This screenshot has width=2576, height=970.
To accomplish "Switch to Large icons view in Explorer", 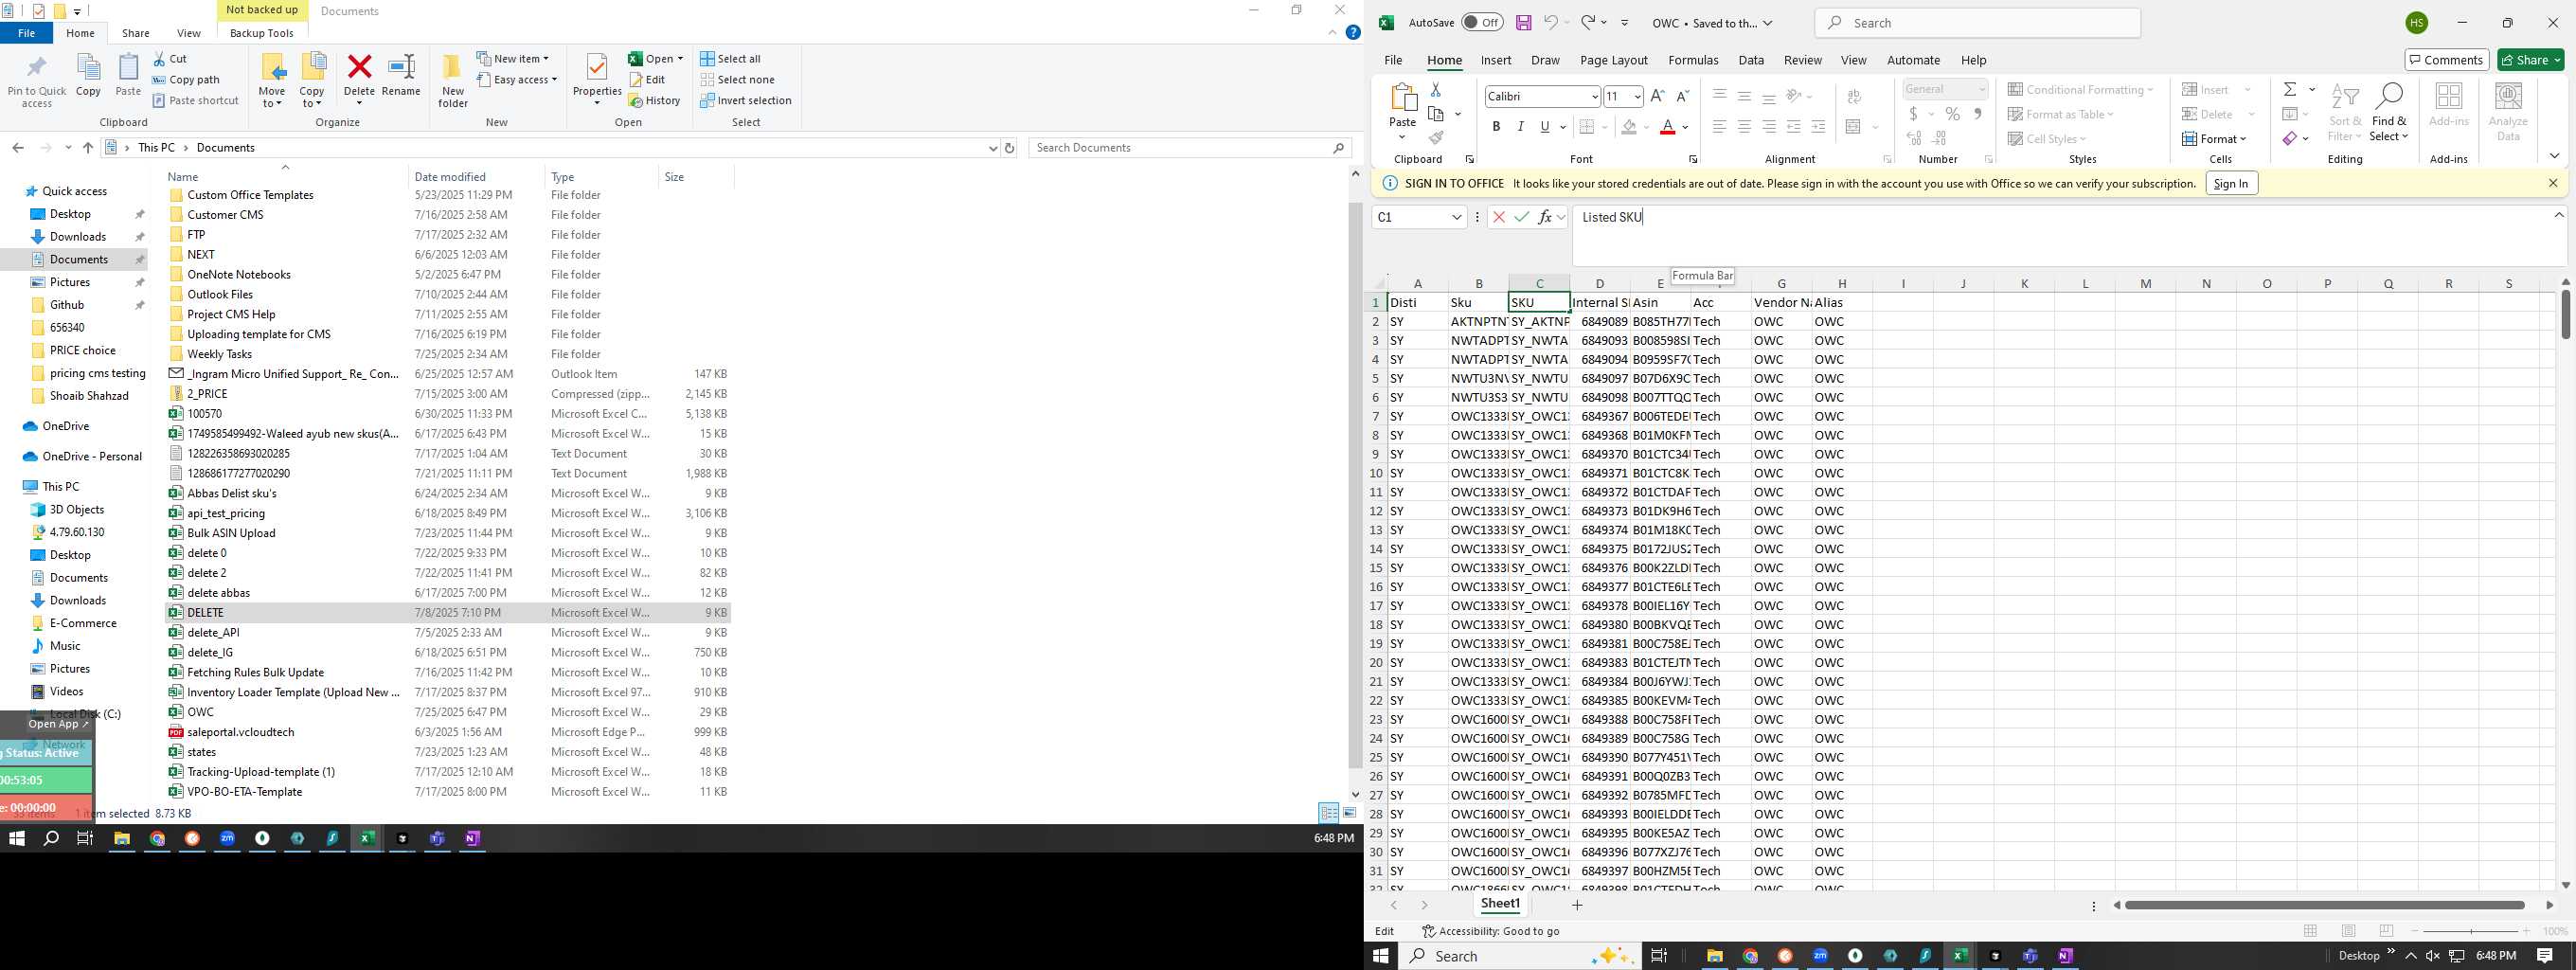I will [x=1349, y=813].
